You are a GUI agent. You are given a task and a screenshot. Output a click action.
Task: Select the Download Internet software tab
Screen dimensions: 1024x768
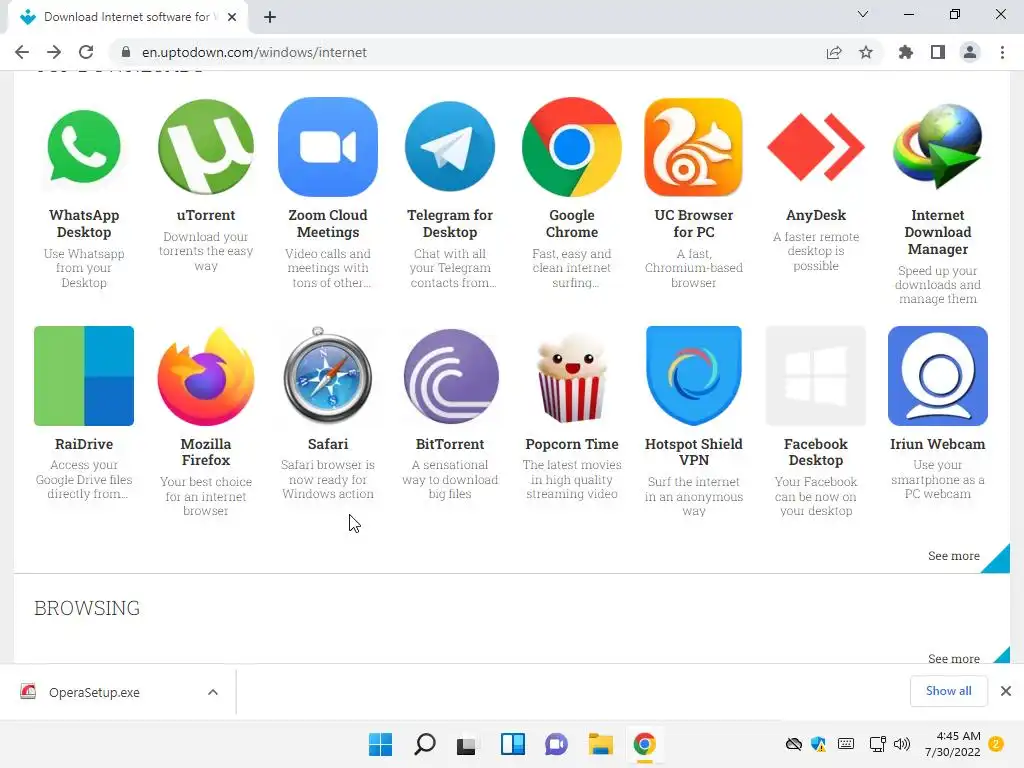126,17
